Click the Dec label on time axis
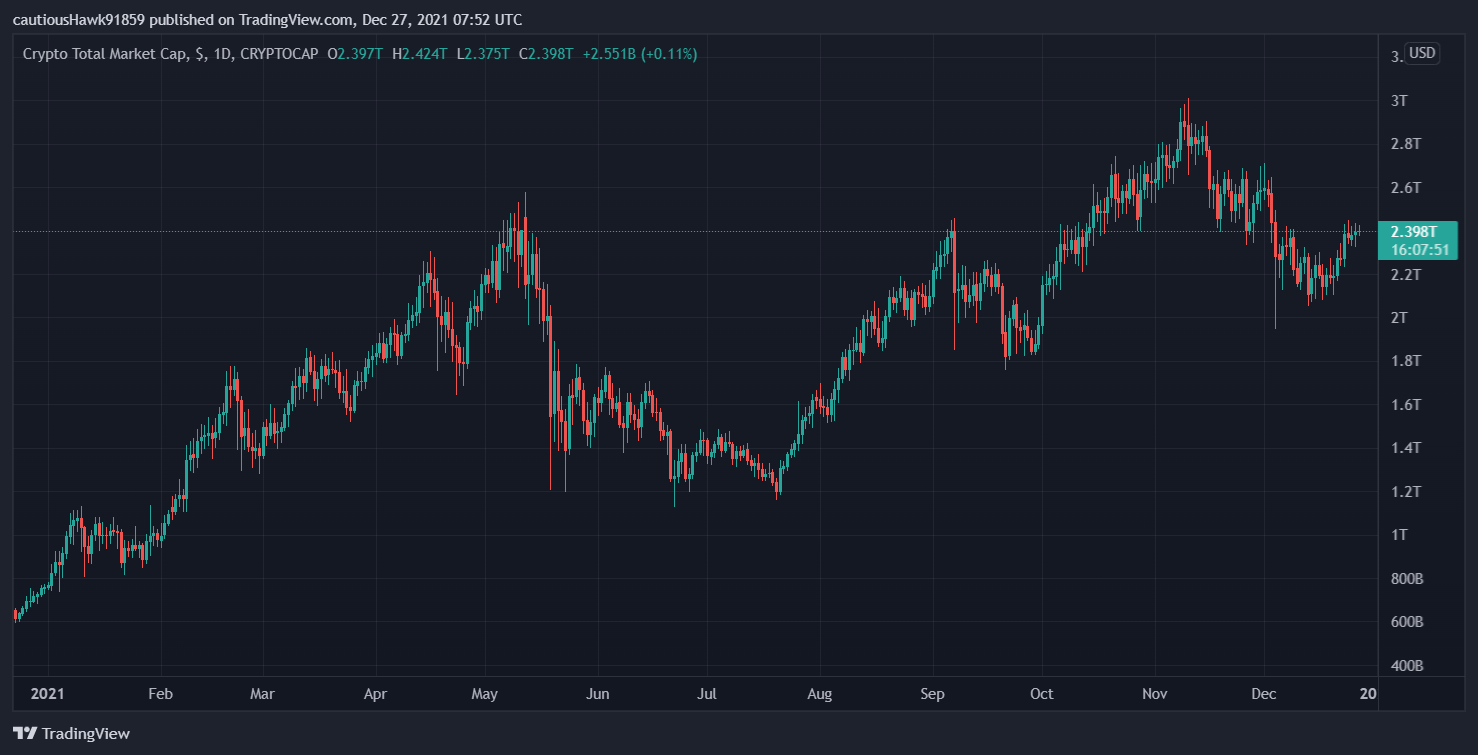1478x755 pixels. pyautogui.click(x=1264, y=693)
